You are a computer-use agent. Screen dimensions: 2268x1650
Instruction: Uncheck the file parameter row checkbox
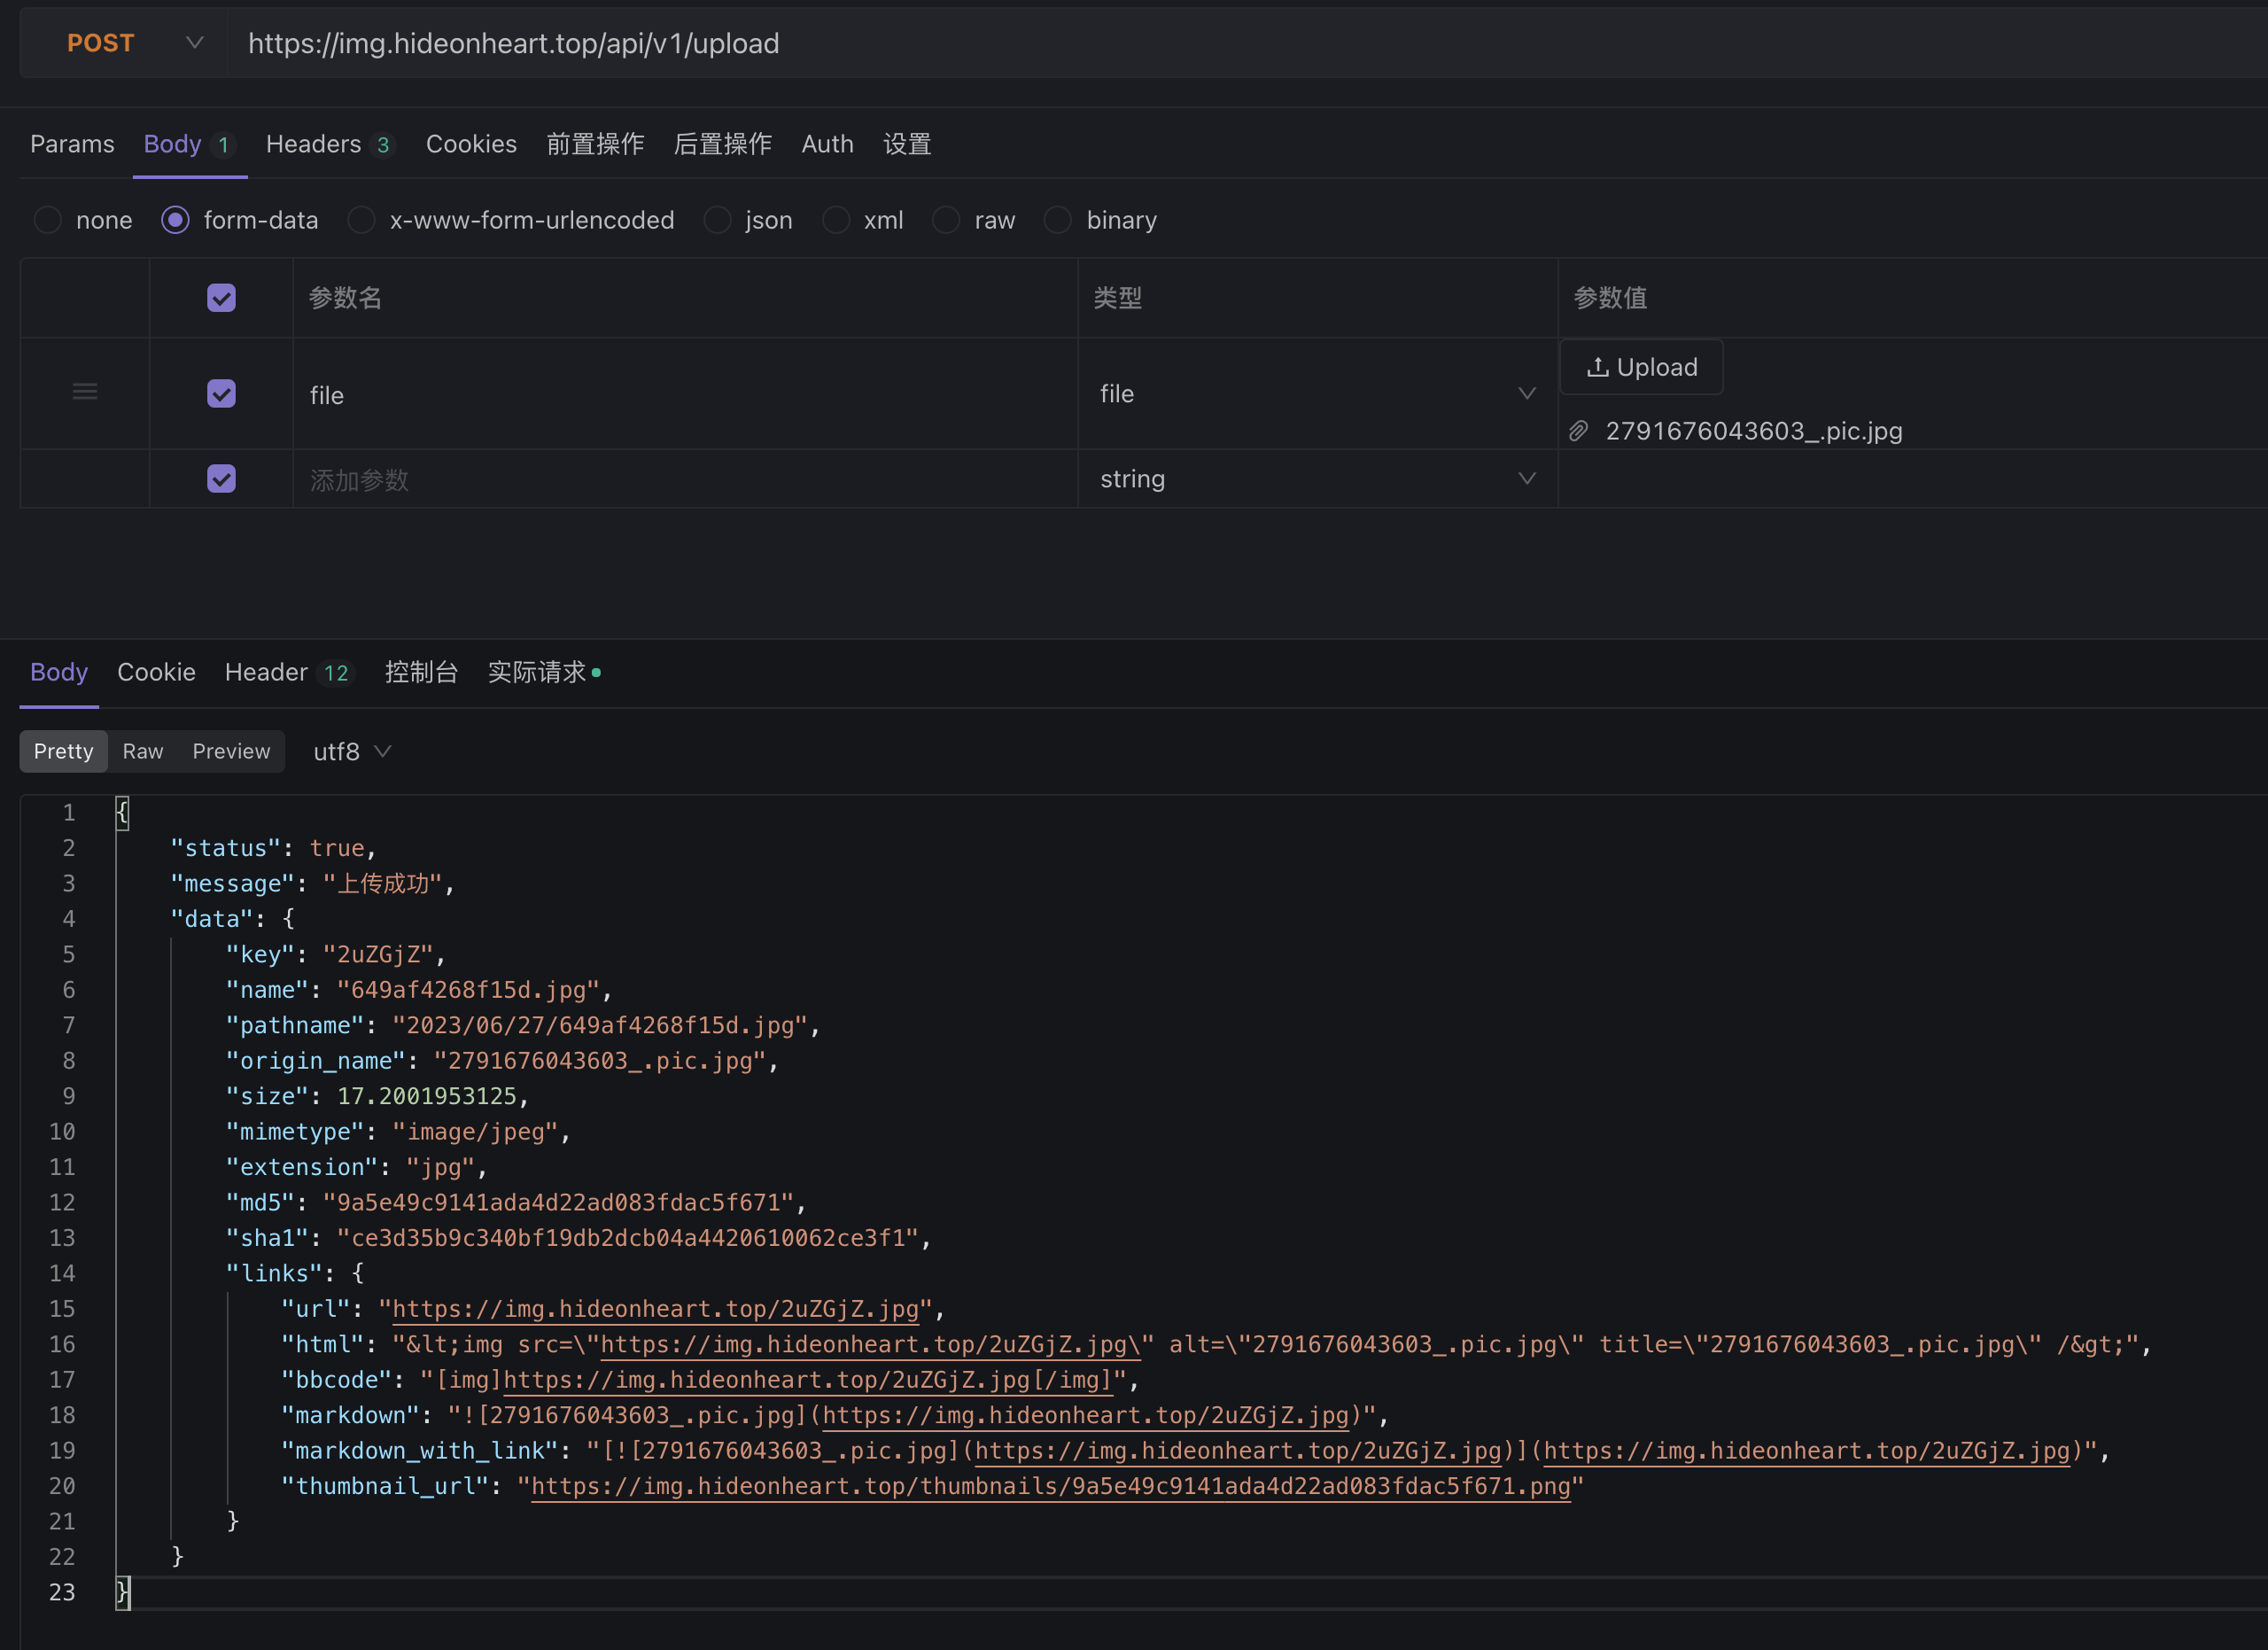tap(221, 393)
